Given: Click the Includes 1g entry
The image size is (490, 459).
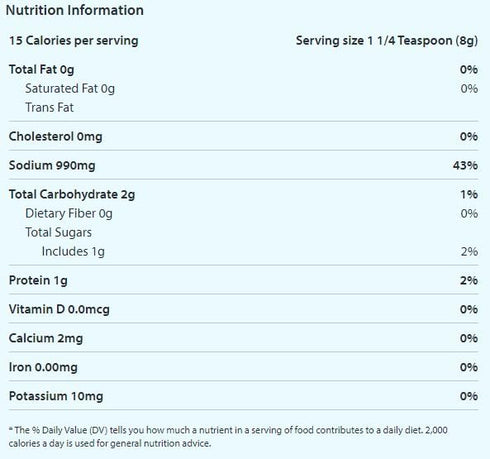Looking at the screenshot, I should click(x=73, y=252).
